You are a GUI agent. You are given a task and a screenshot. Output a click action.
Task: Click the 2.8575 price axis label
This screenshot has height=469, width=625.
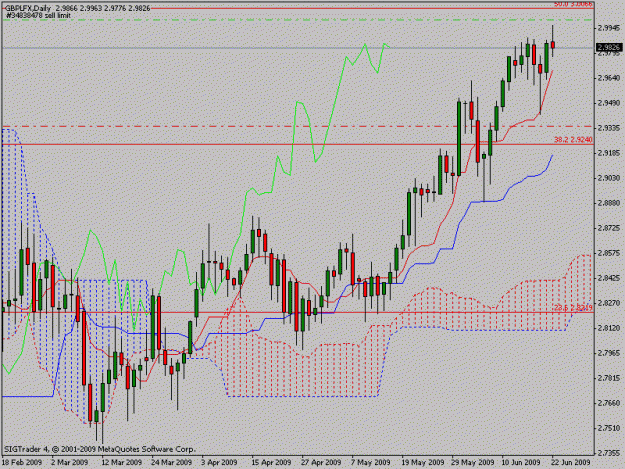[609, 253]
